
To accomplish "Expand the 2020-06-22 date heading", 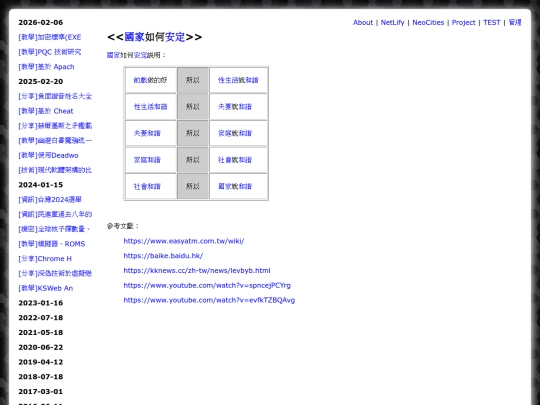I will coord(41,347).
